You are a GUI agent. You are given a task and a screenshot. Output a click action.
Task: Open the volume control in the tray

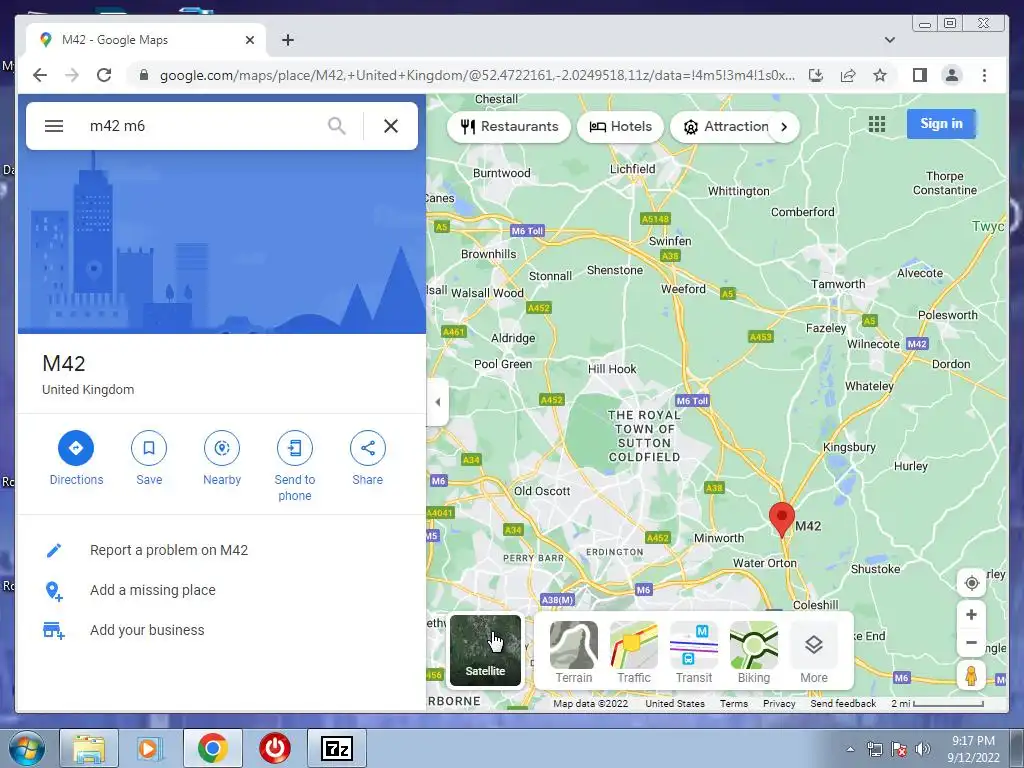click(923, 749)
